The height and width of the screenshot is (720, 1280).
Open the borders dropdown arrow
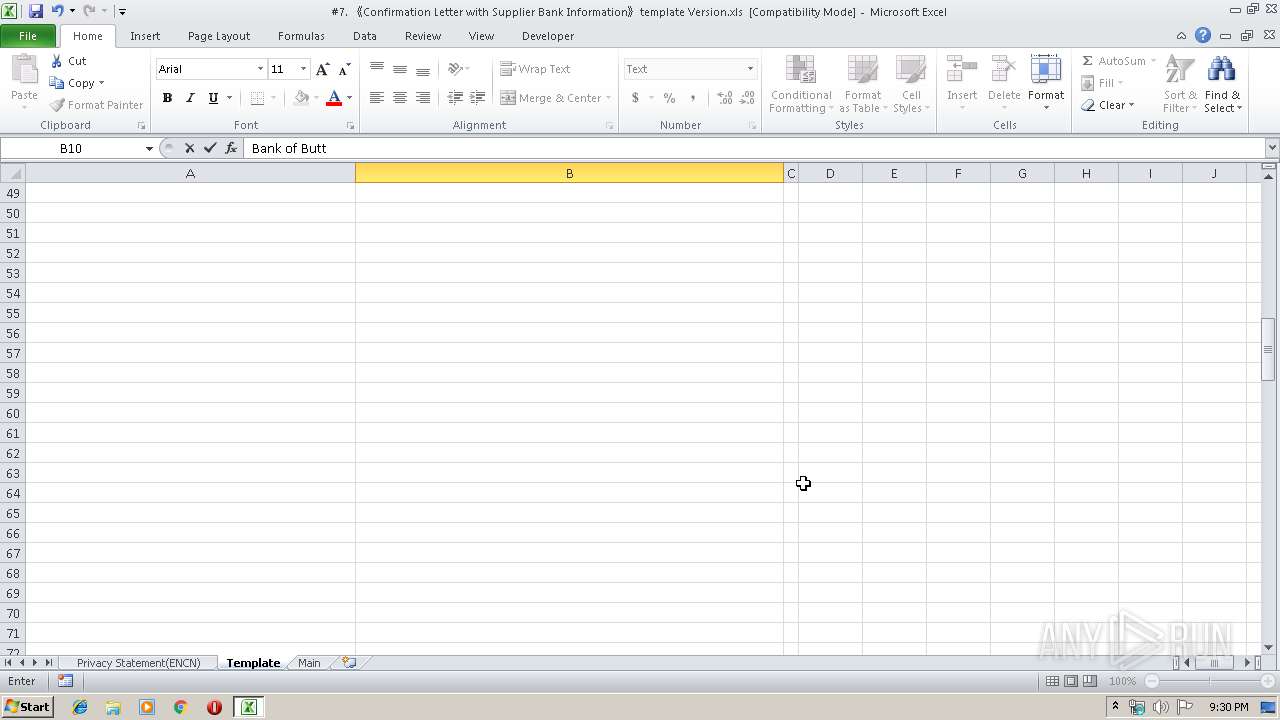pyautogui.click(x=273, y=98)
